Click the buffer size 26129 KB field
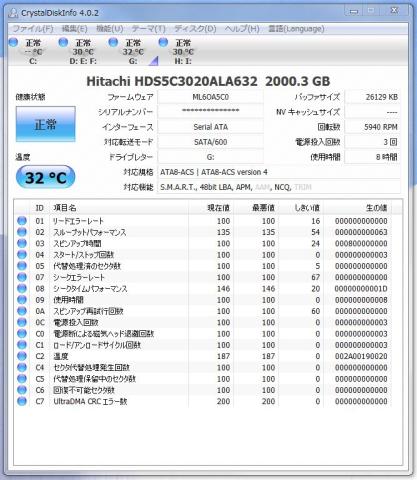This screenshot has width=417, height=480. click(372, 97)
